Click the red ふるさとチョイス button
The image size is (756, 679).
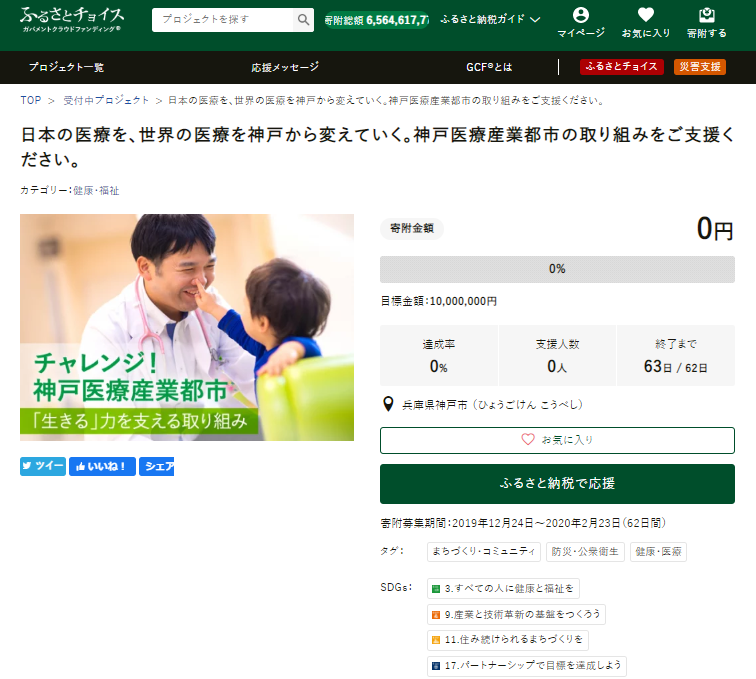[x=621, y=67]
